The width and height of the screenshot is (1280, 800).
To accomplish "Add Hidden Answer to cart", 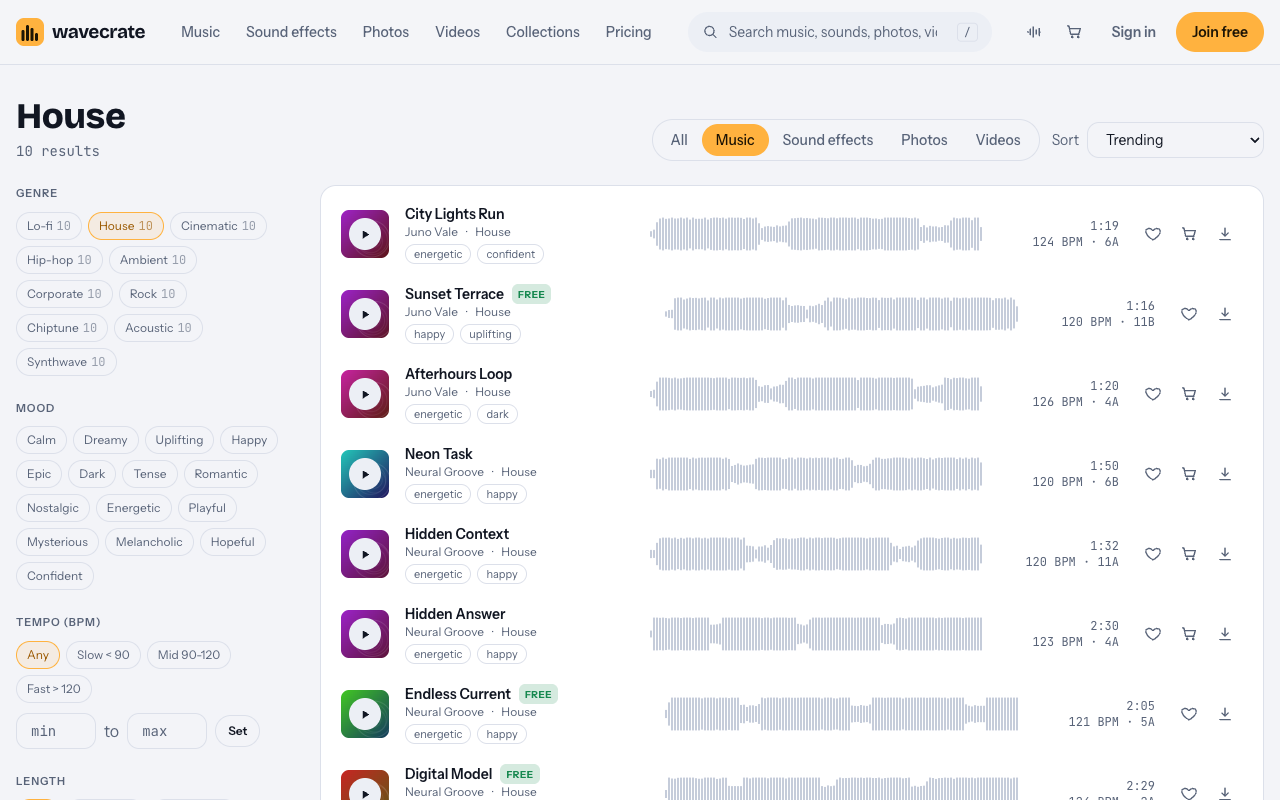I will pyautogui.click(x=1189, y=634).
